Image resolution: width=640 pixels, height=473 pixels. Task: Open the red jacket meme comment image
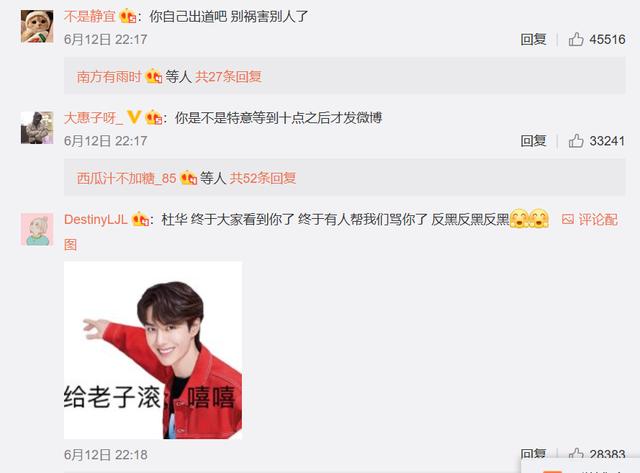pos(153,351)
